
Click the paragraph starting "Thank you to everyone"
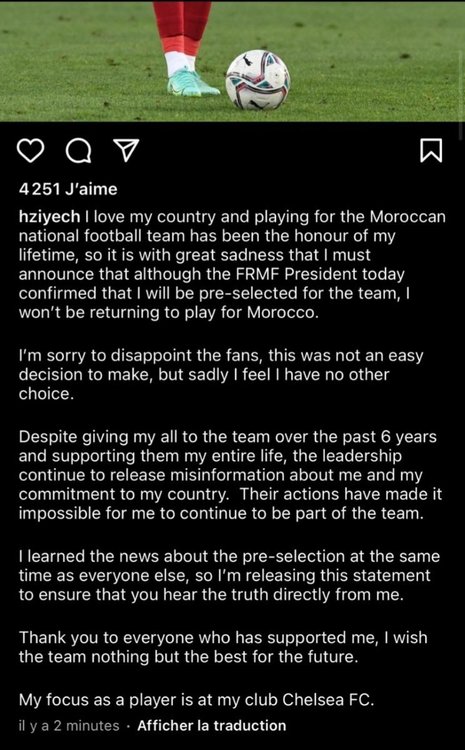click(223, 647)
